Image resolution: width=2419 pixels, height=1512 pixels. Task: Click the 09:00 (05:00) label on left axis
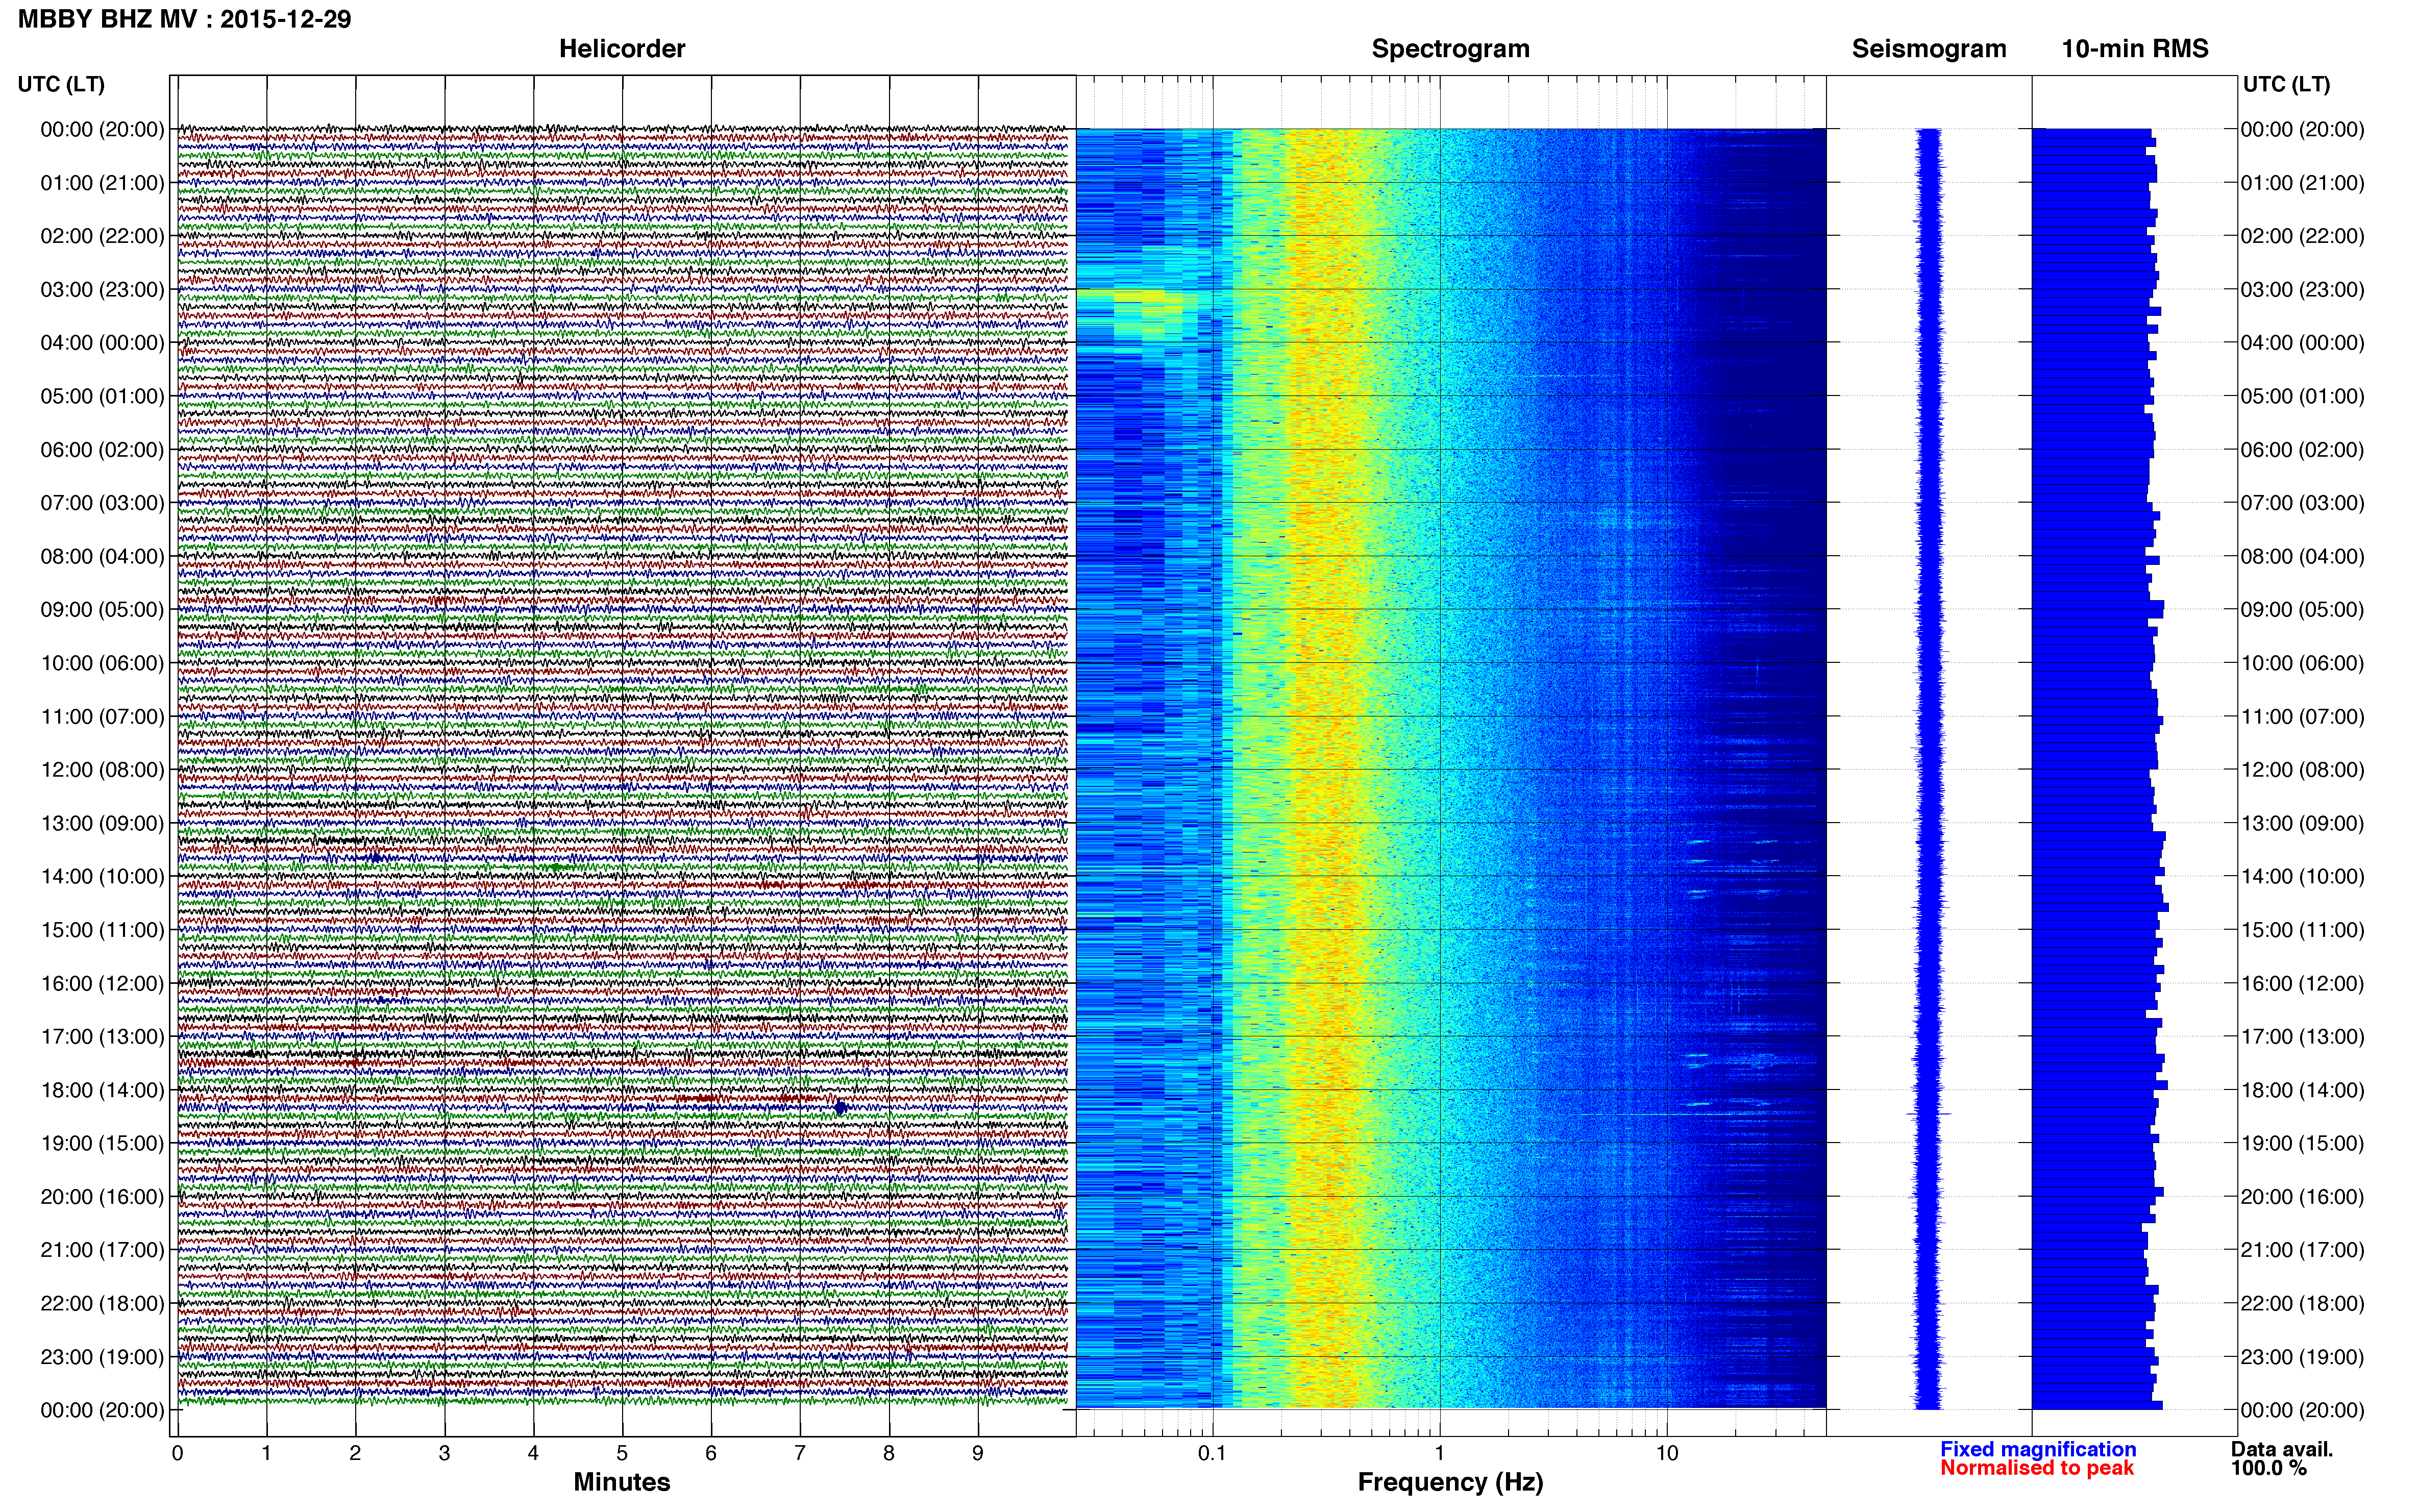102,610
